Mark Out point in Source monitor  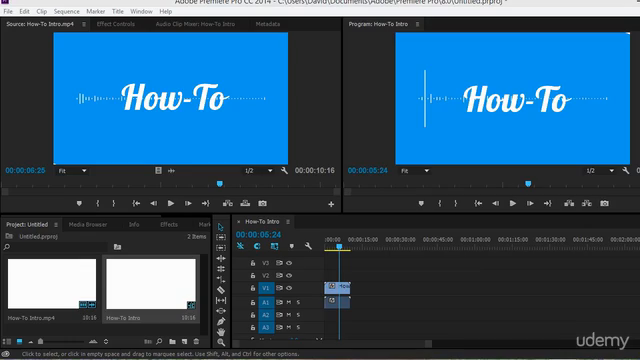pyautogui.click(x=113, y=203)
